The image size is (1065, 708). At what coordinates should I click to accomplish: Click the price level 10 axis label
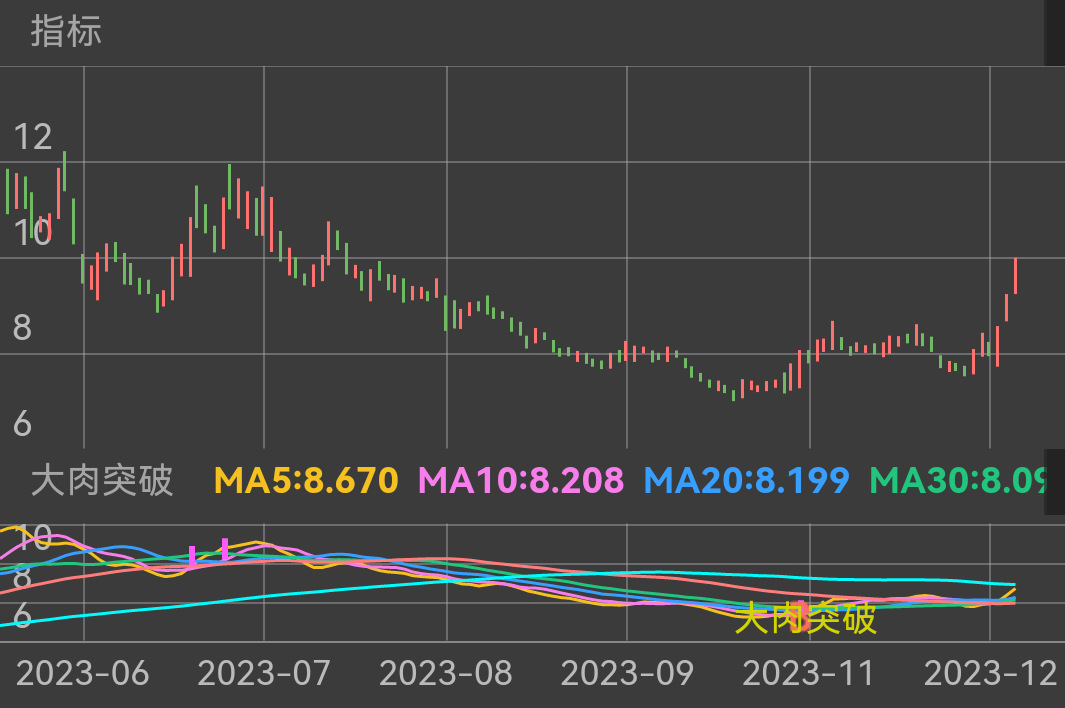coord(33,233)
